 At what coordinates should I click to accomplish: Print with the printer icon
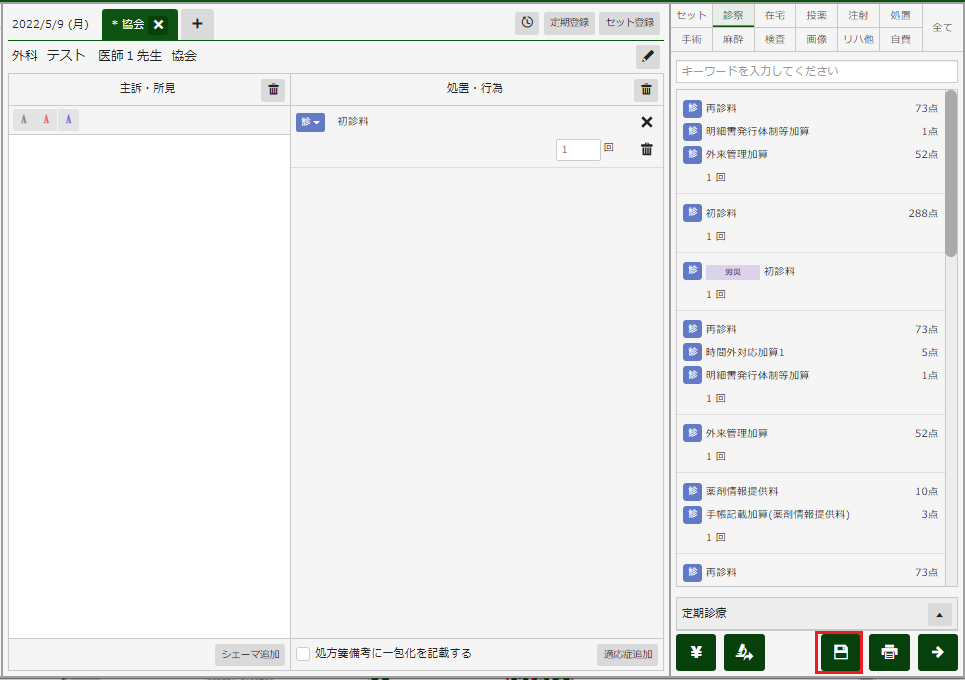tap(889, 652)
